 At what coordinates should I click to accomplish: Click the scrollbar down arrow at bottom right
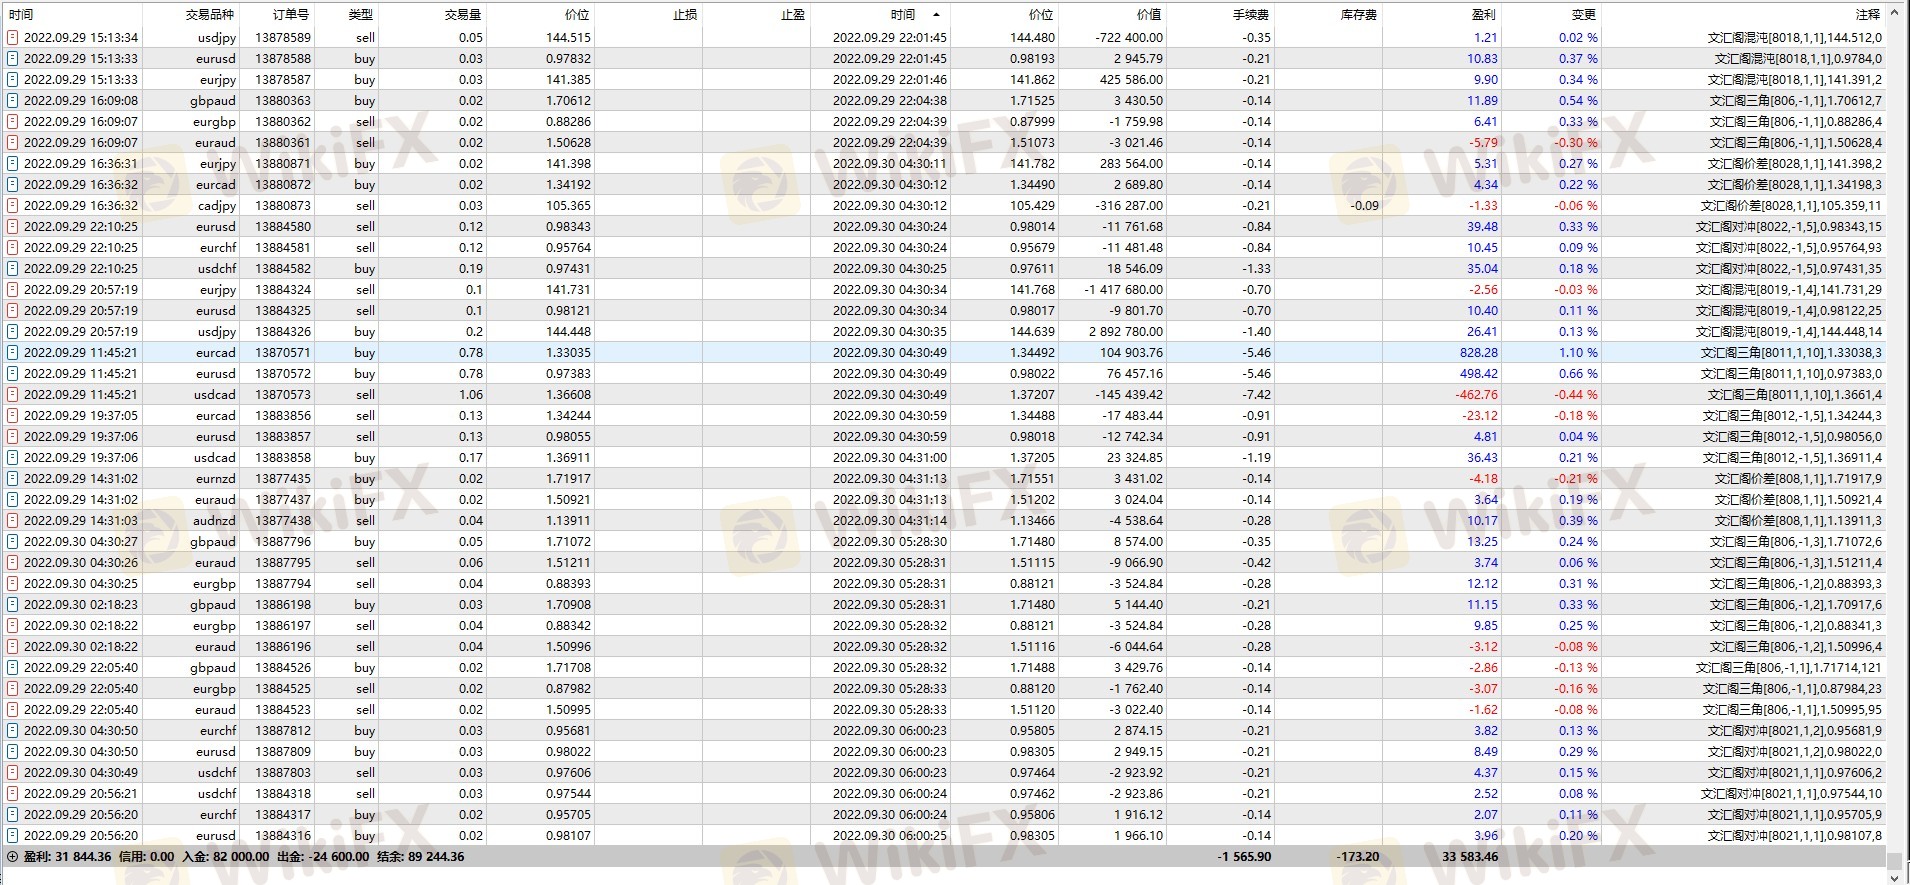click(x=1893, y=877)
